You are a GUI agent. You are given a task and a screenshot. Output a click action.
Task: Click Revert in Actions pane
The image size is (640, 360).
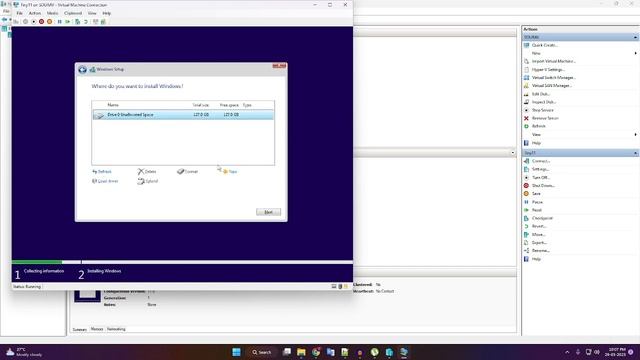539,226
